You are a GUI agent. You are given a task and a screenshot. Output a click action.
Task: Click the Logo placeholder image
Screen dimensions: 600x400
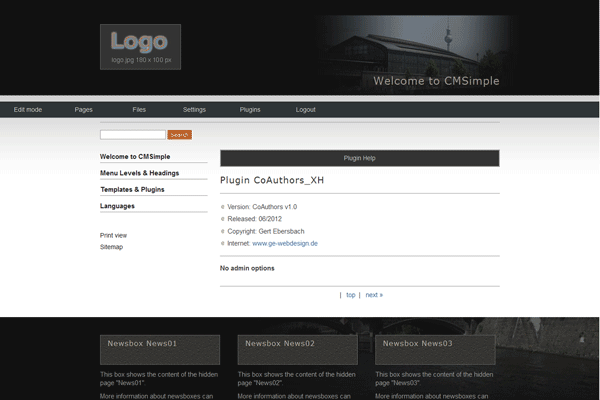140,47
